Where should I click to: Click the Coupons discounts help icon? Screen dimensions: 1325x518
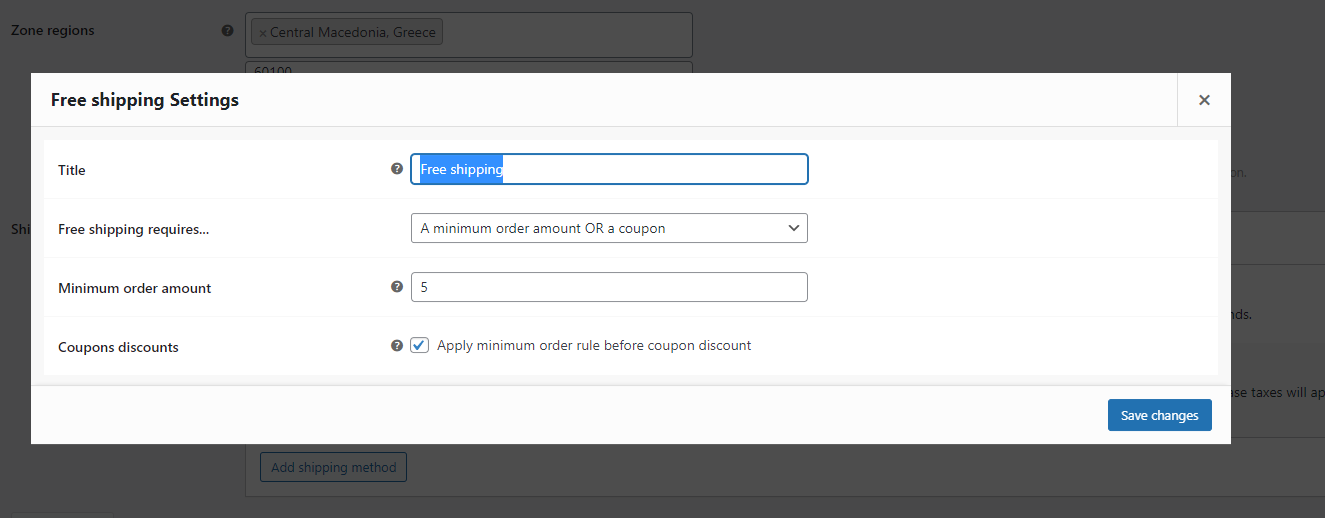pyautogui.click(x=397, y=346)
